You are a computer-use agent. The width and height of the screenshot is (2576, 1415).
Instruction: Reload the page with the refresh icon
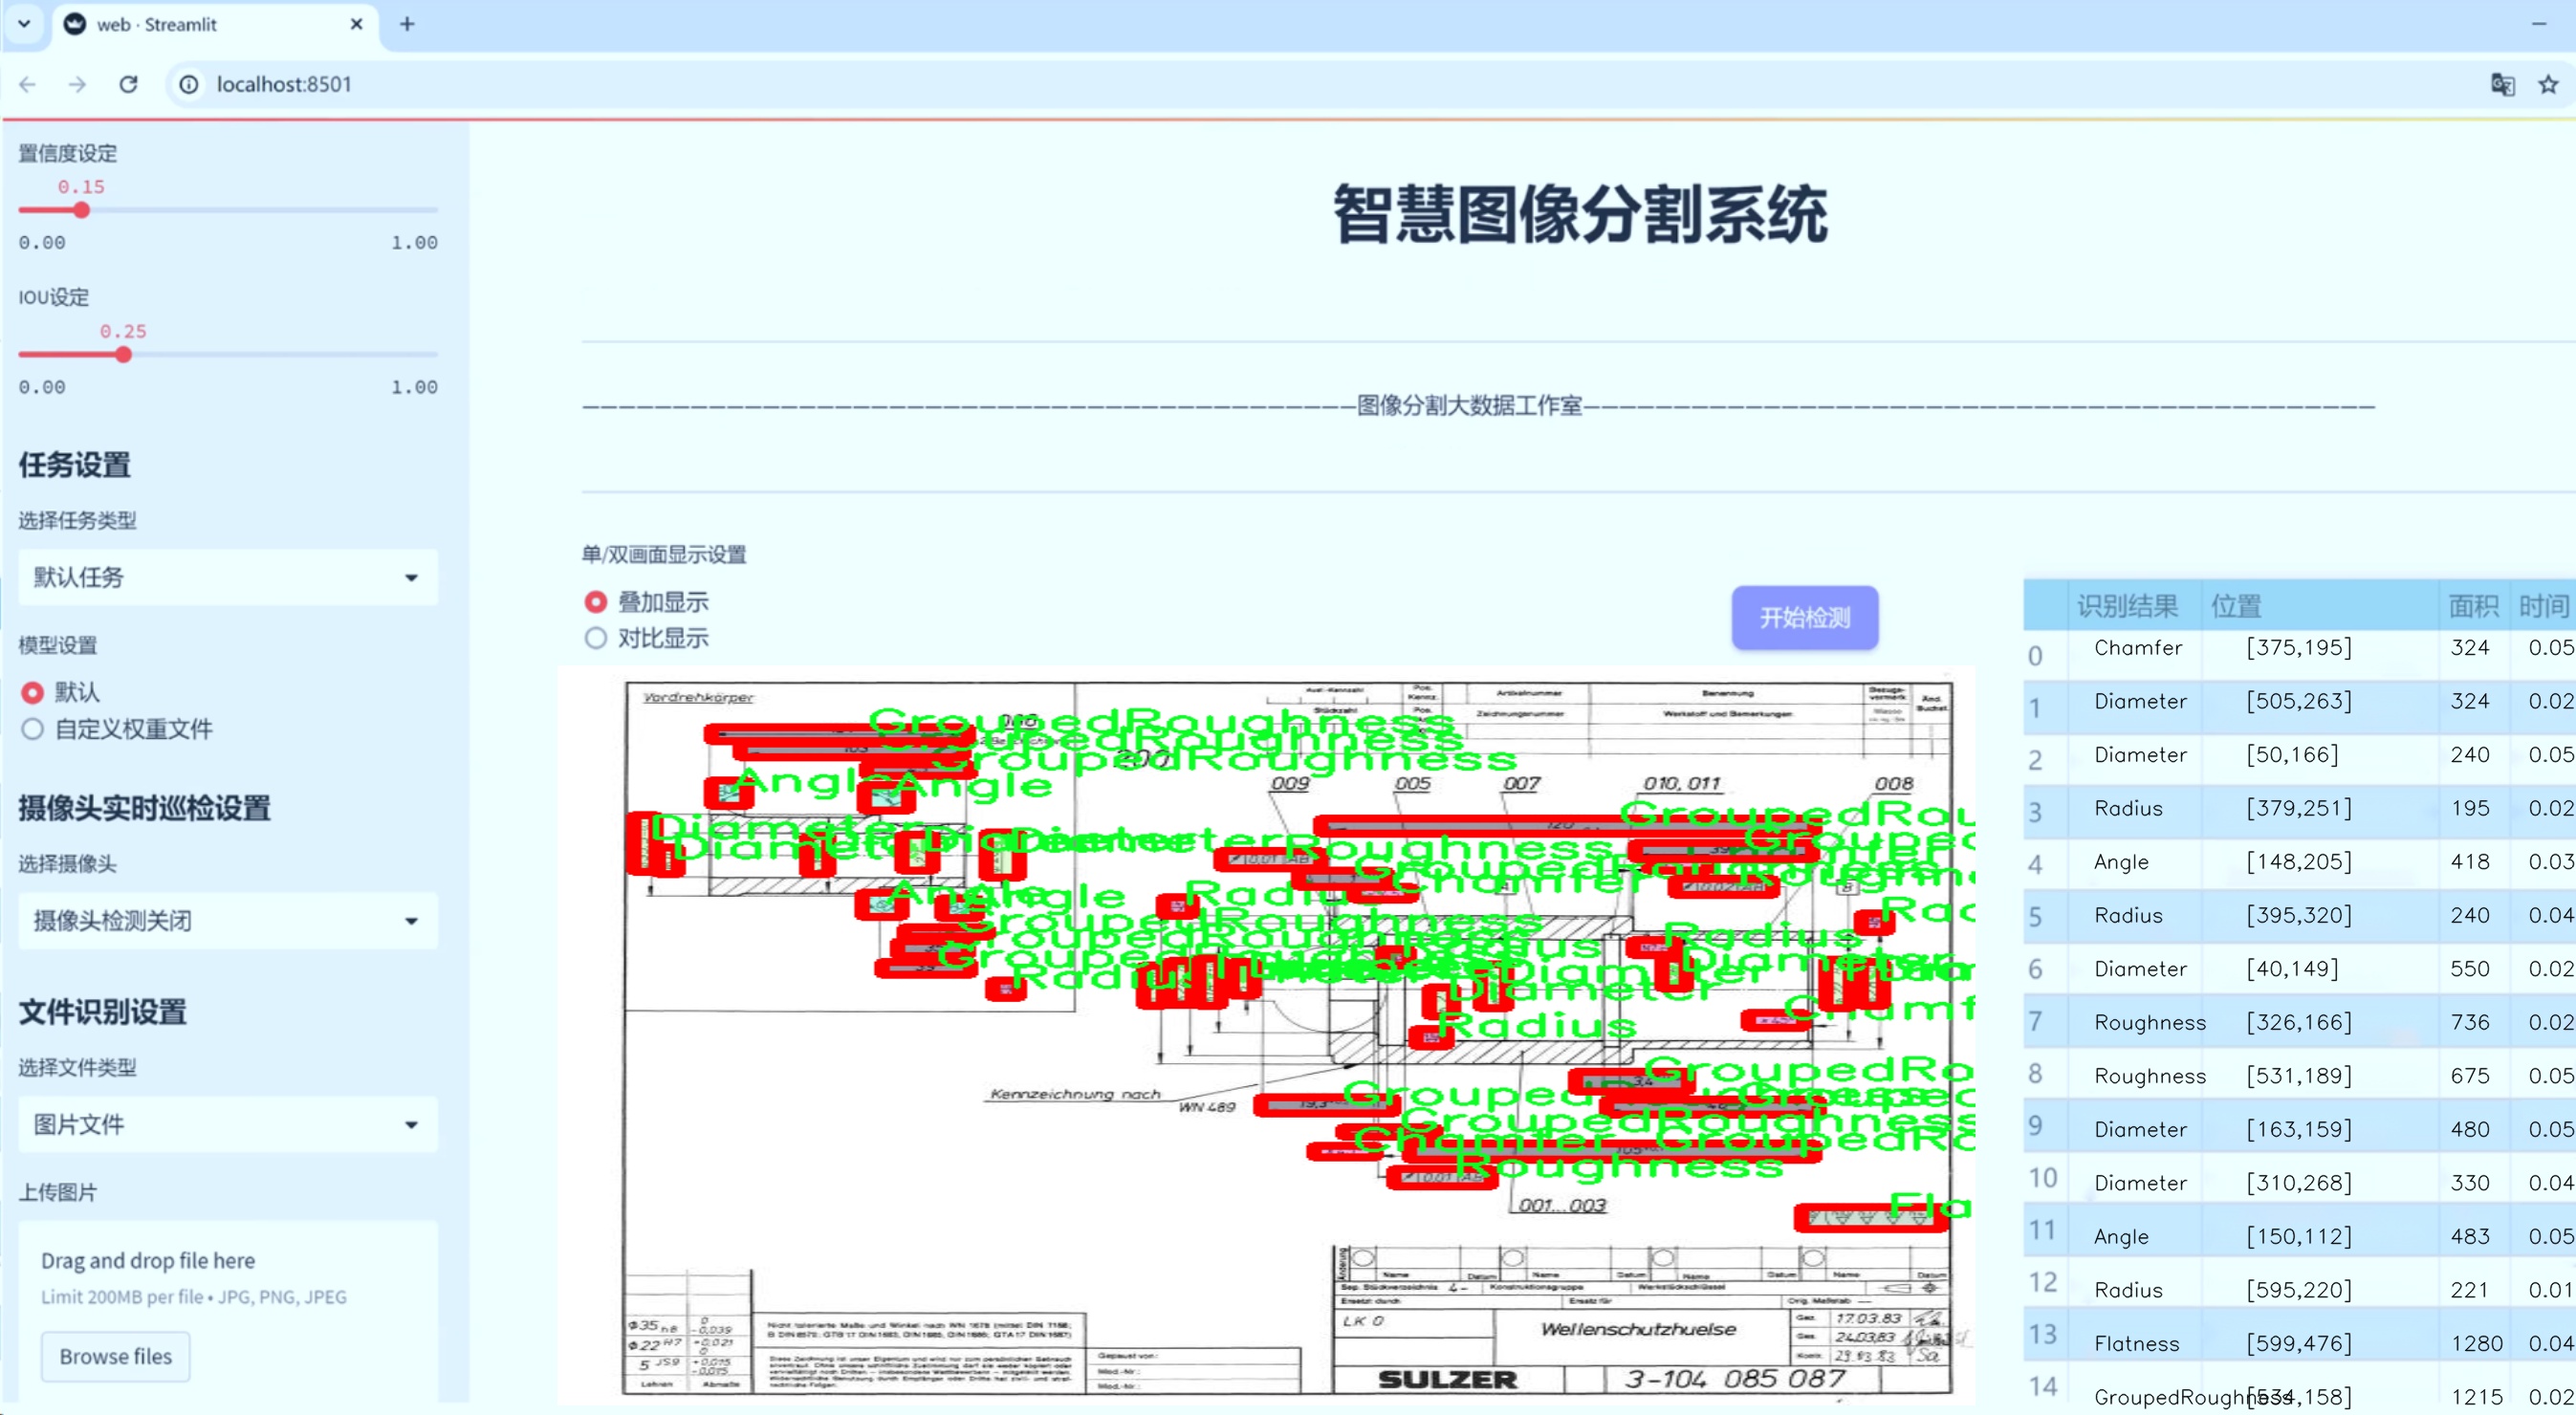pyautogui.click(x=128, y=84)
